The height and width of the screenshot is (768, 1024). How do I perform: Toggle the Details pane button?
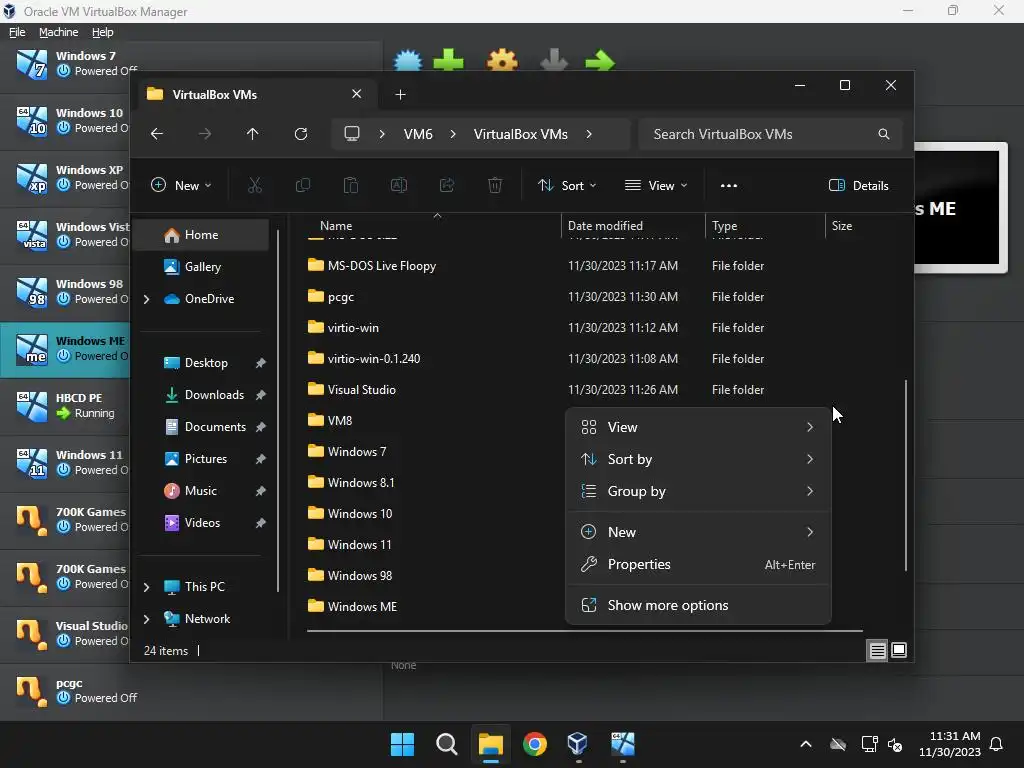[x=859, y=185]
